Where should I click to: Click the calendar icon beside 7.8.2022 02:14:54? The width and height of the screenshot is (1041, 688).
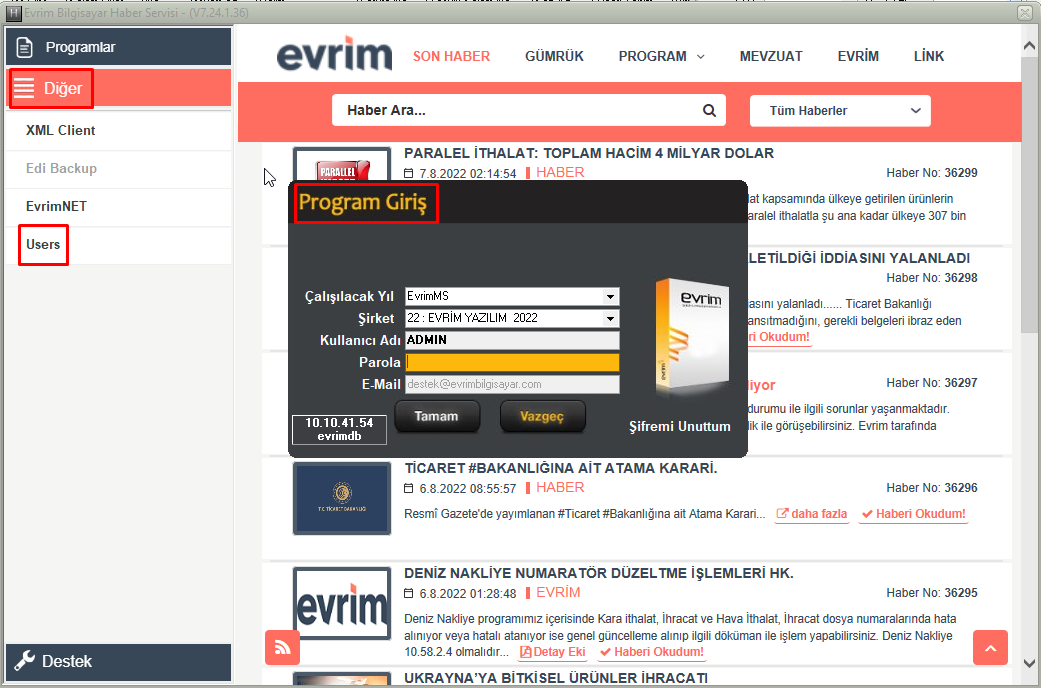(x=409, y=173)
